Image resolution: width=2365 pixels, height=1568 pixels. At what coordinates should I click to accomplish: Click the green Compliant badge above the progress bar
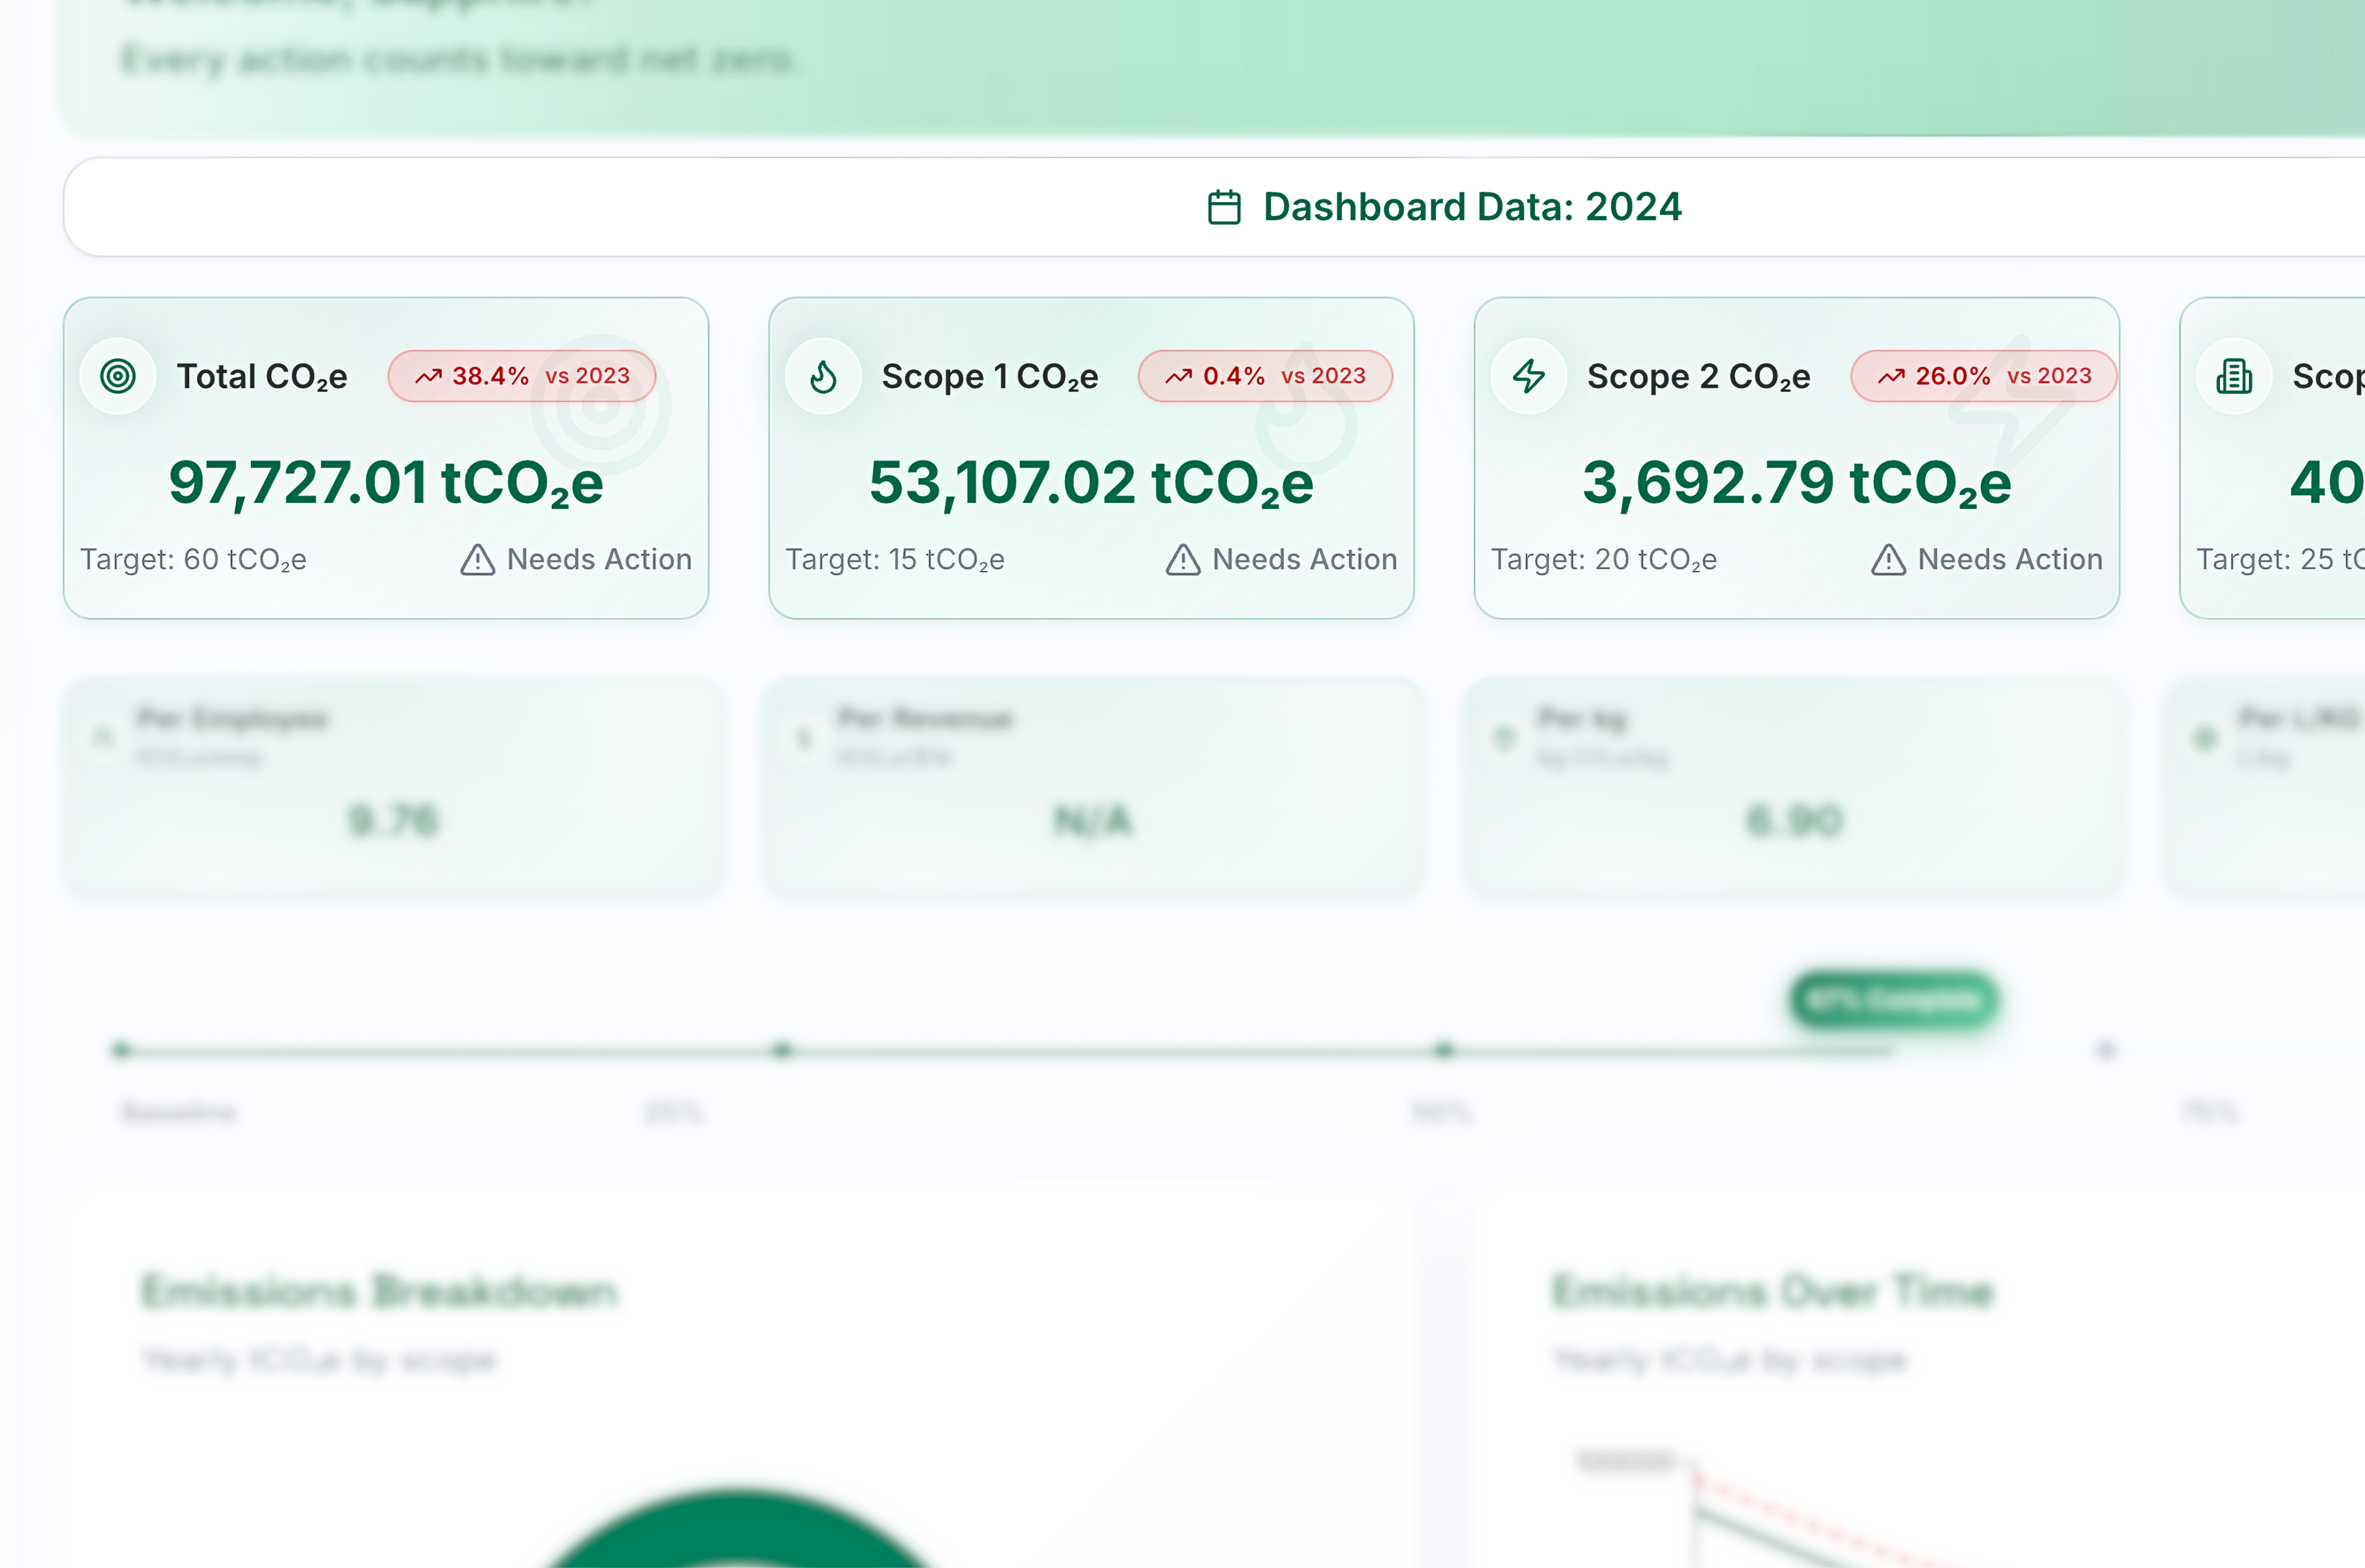[1893, 1001]
